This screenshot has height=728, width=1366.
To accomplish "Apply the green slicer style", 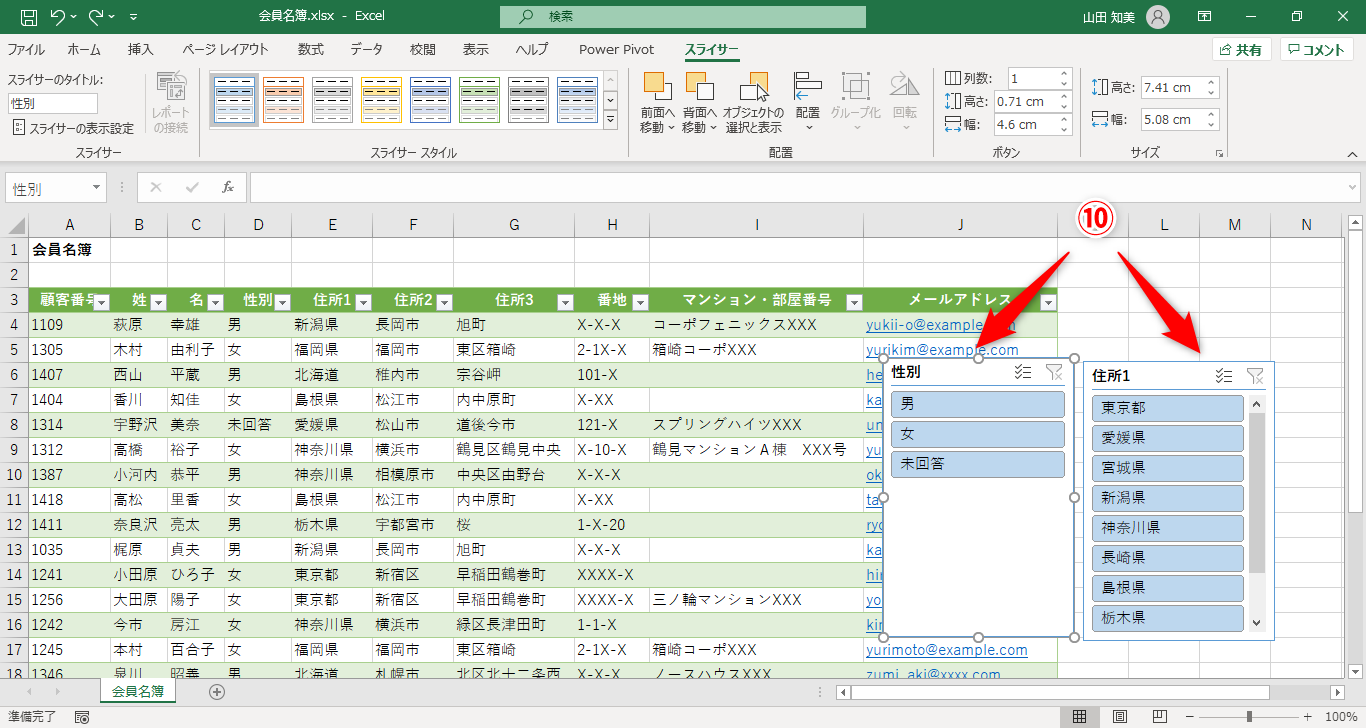I will pyautogui.click(x=480, y=100).
